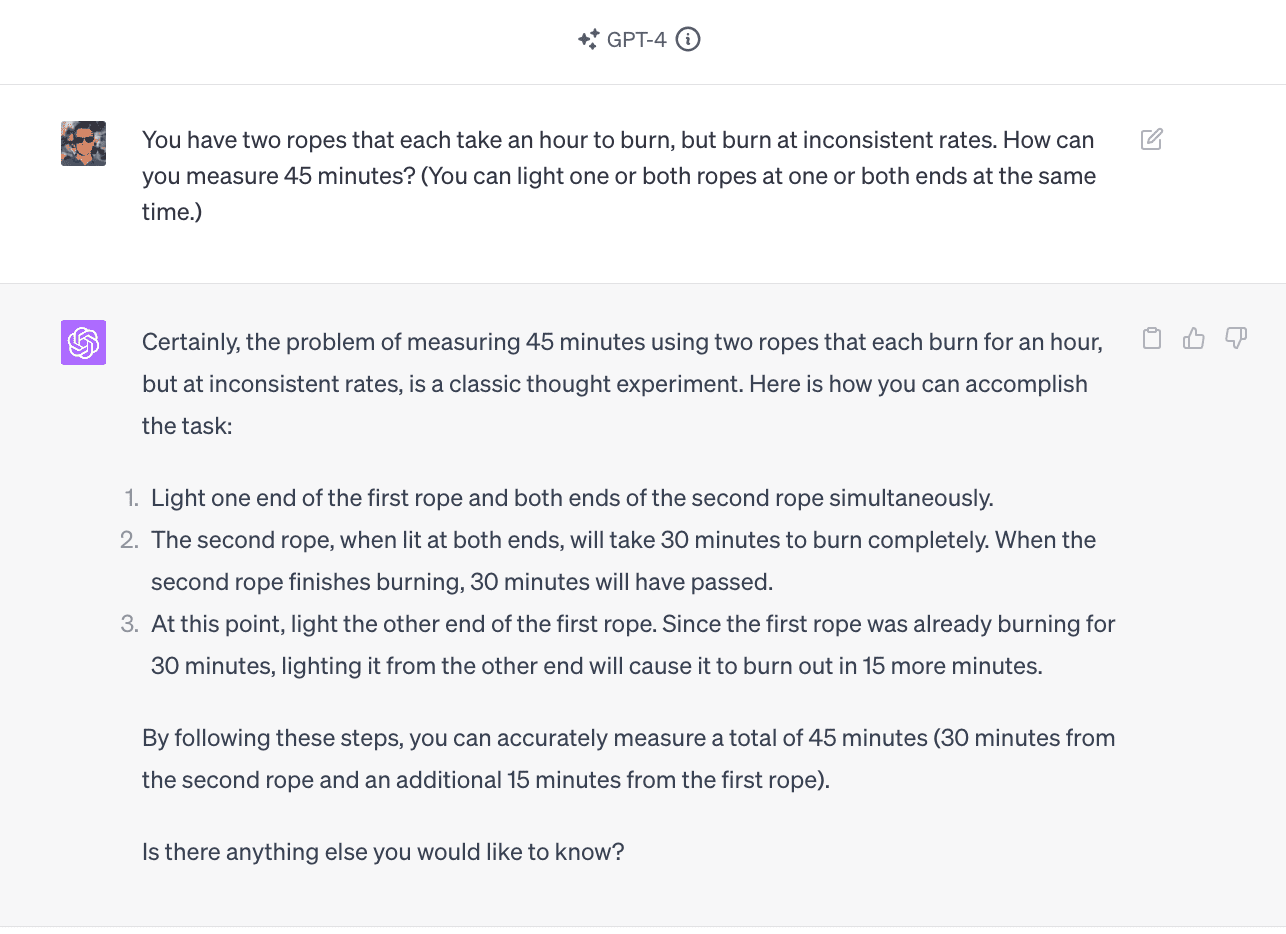Click list number 2 marker
The width and height of the screenshot is (1286, 934).
tap(130, 540)
